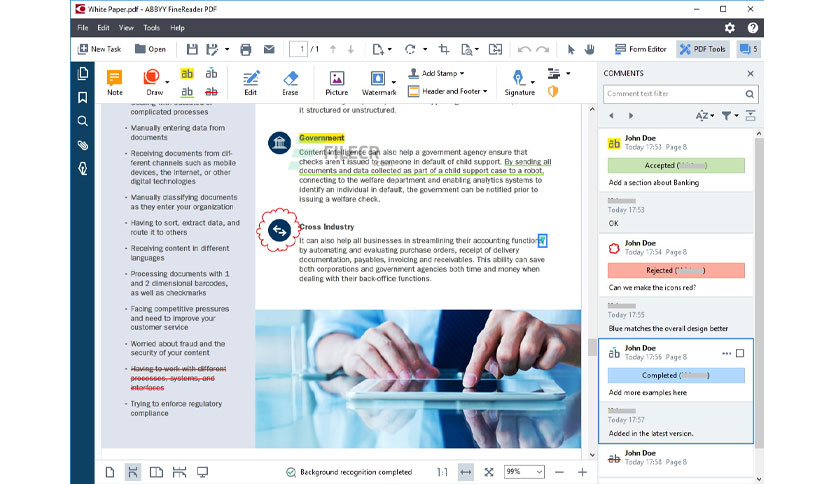The image size is (836, 484).
Task: Undo the last action
Action: tap(524, 49)
